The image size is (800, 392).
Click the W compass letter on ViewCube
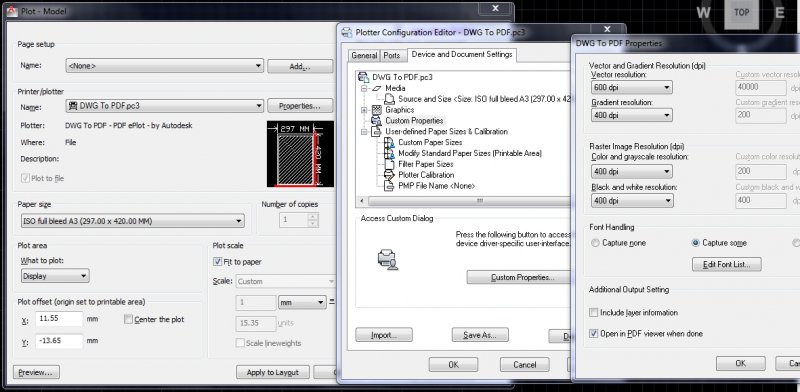click(x=704, y=12)
